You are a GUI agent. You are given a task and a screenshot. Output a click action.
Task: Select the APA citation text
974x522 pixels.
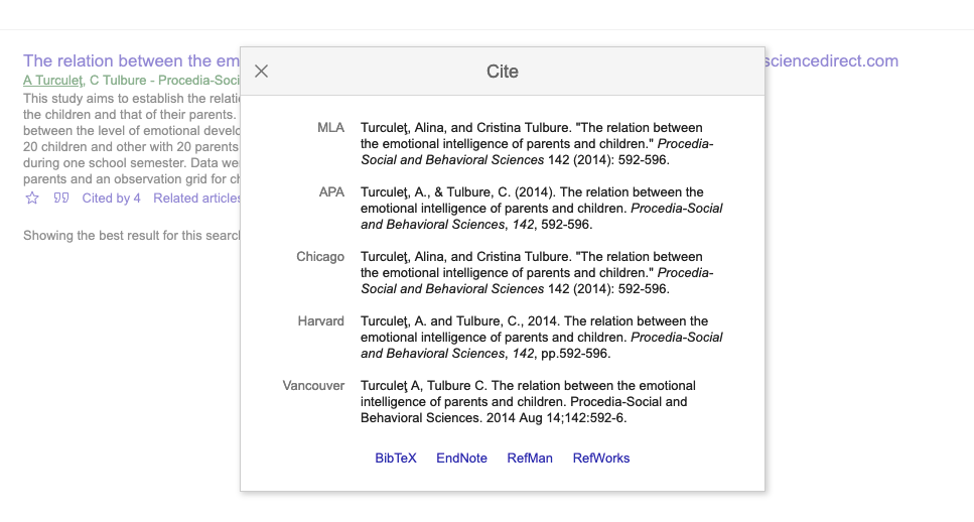[x=541, y=208]
